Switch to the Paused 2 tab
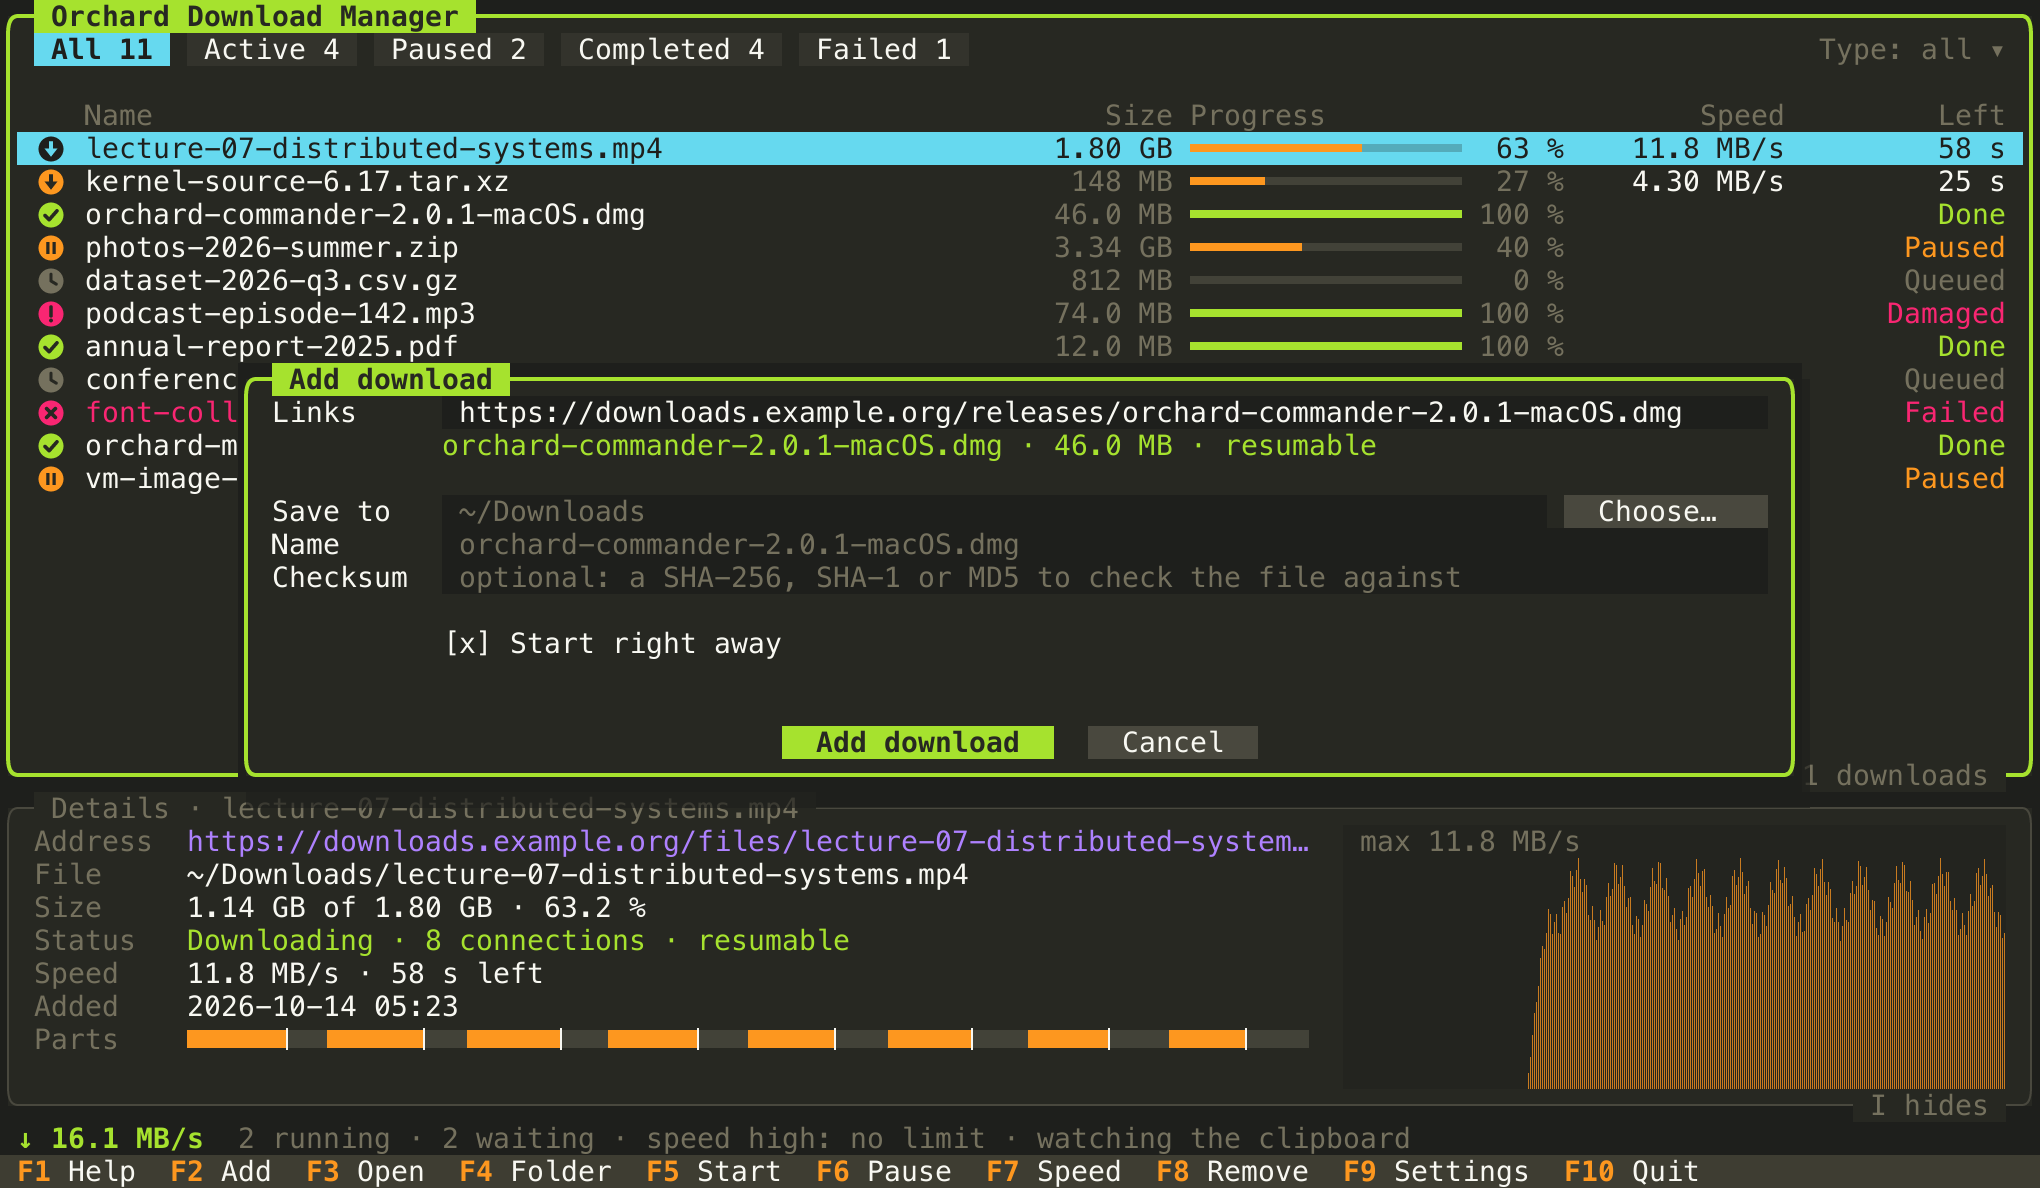The height and width of the screenshot is (1188, 2040). [x=459, y=50]
